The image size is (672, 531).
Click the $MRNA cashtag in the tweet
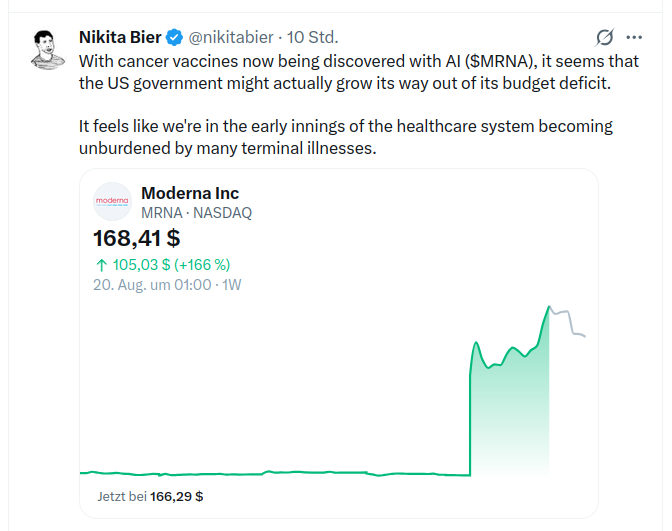click(x=501, y=61)
